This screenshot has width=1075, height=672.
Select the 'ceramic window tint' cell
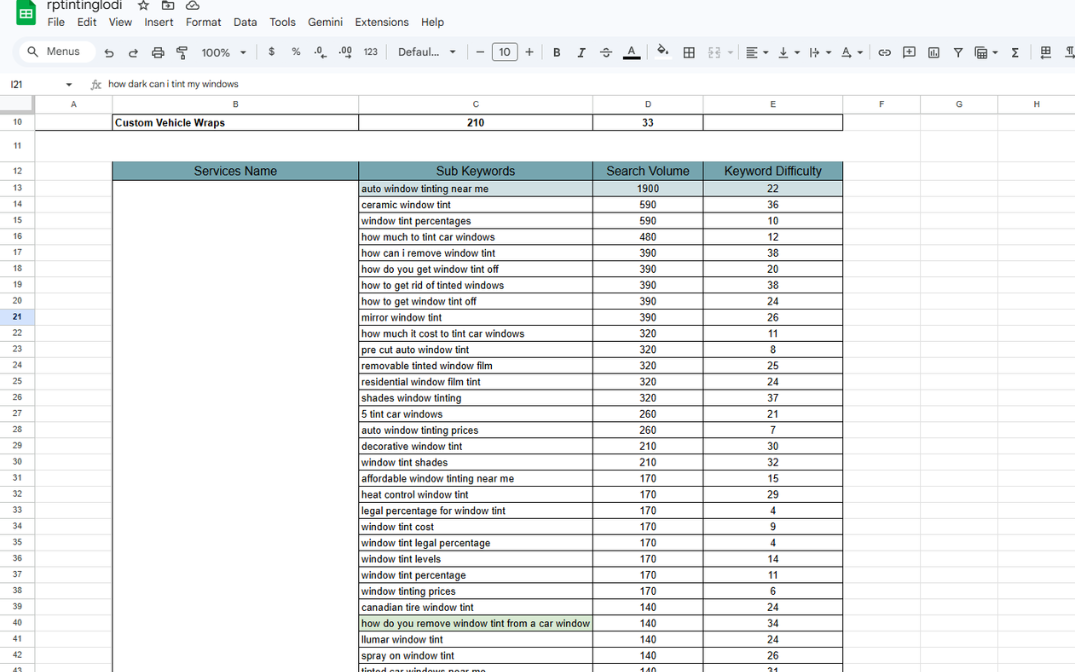click(x=475, y=205)
